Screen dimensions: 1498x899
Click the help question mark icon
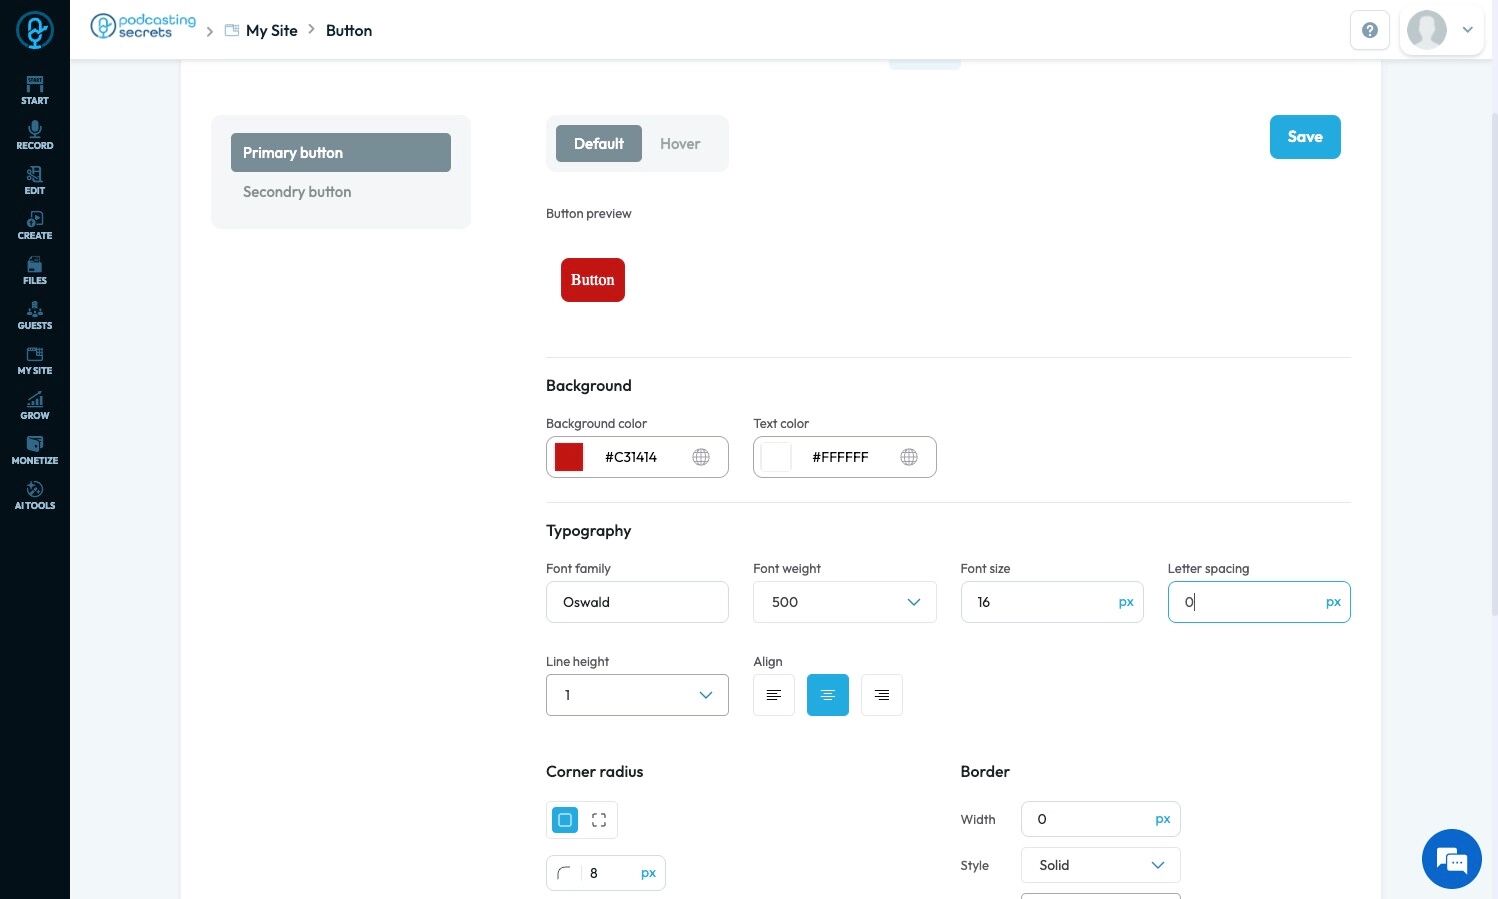point(1370,30)
